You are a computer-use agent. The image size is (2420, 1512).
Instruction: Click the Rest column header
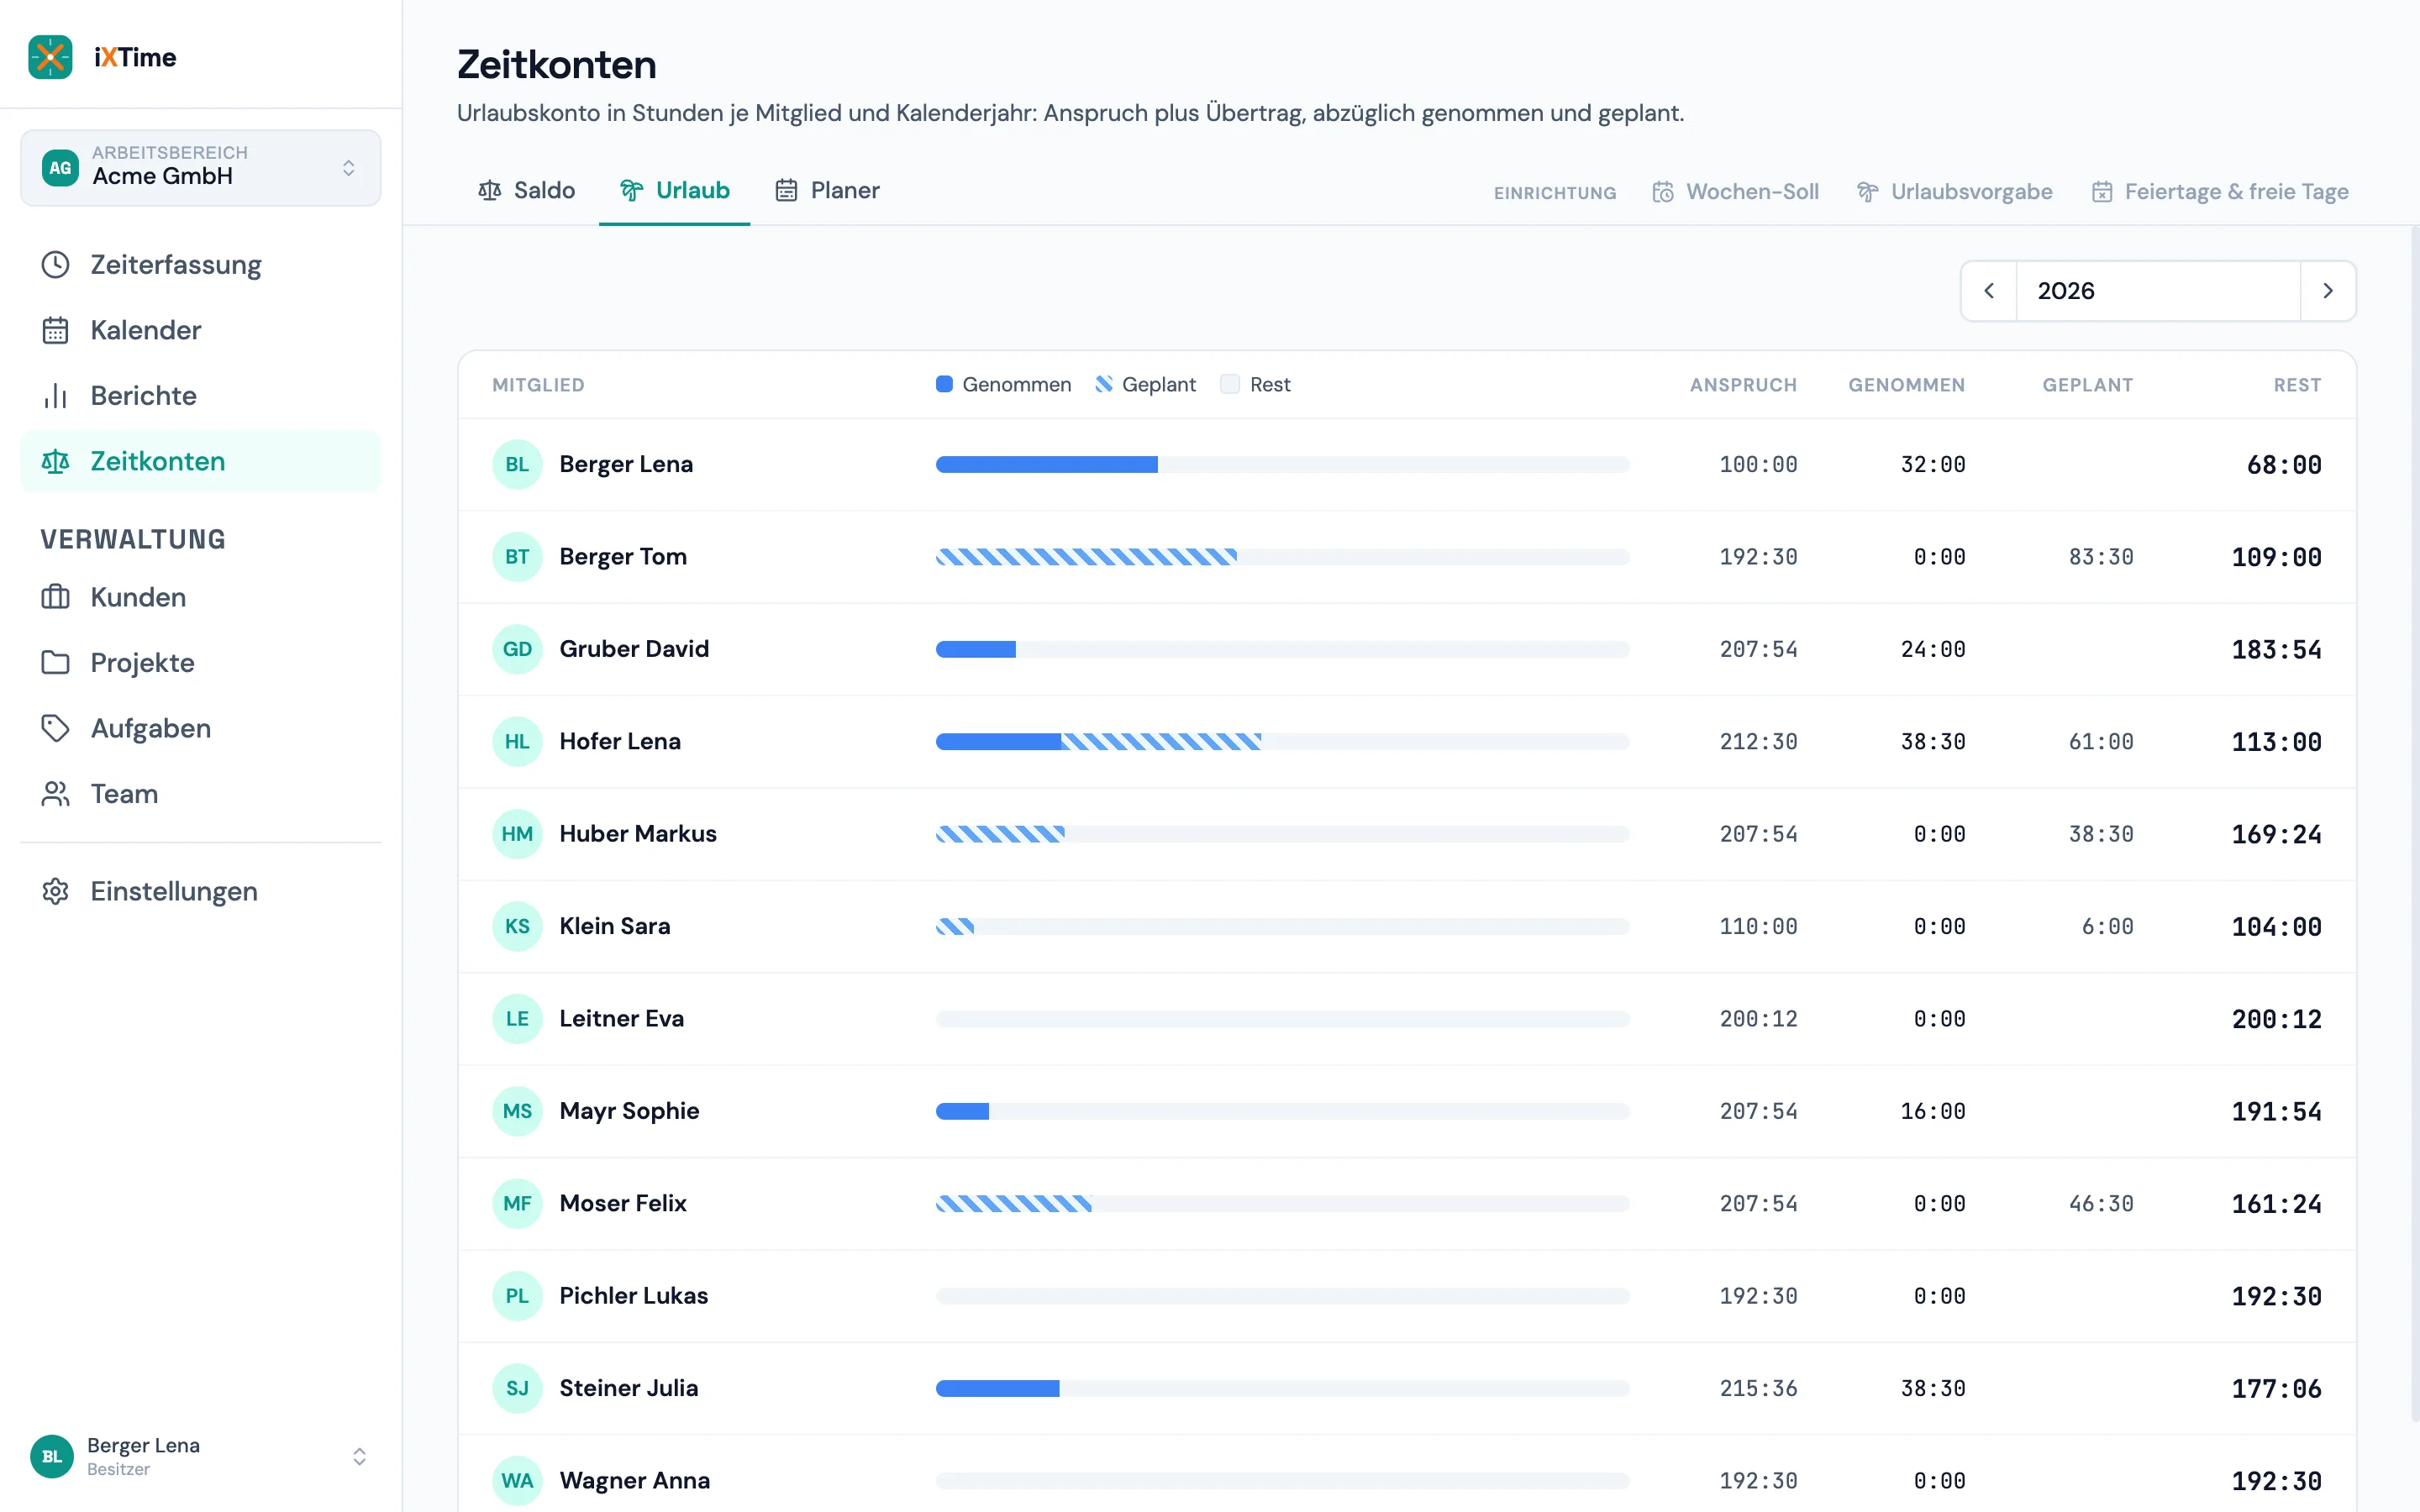click(2297, 385)
